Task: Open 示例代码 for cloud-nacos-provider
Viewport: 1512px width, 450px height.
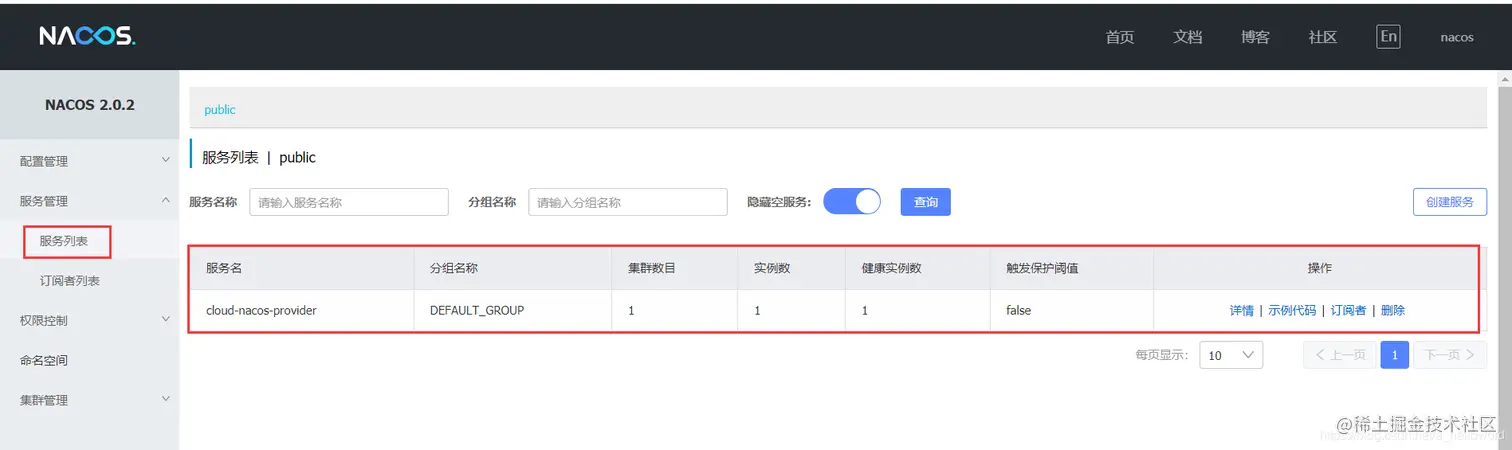Action: coord(1292,310)
